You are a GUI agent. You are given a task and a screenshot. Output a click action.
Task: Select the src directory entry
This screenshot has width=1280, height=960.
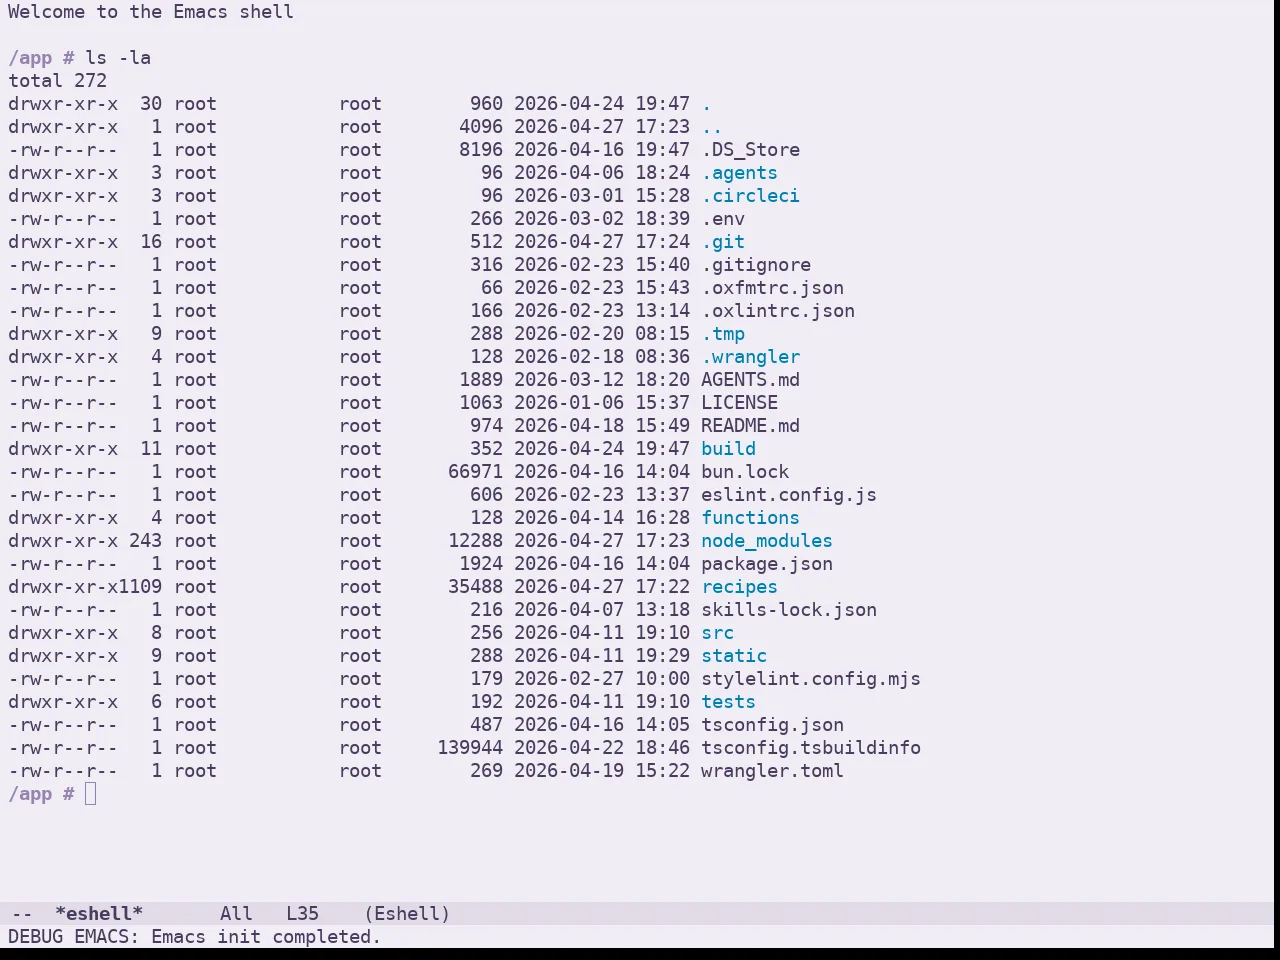(x=717, y=633)
